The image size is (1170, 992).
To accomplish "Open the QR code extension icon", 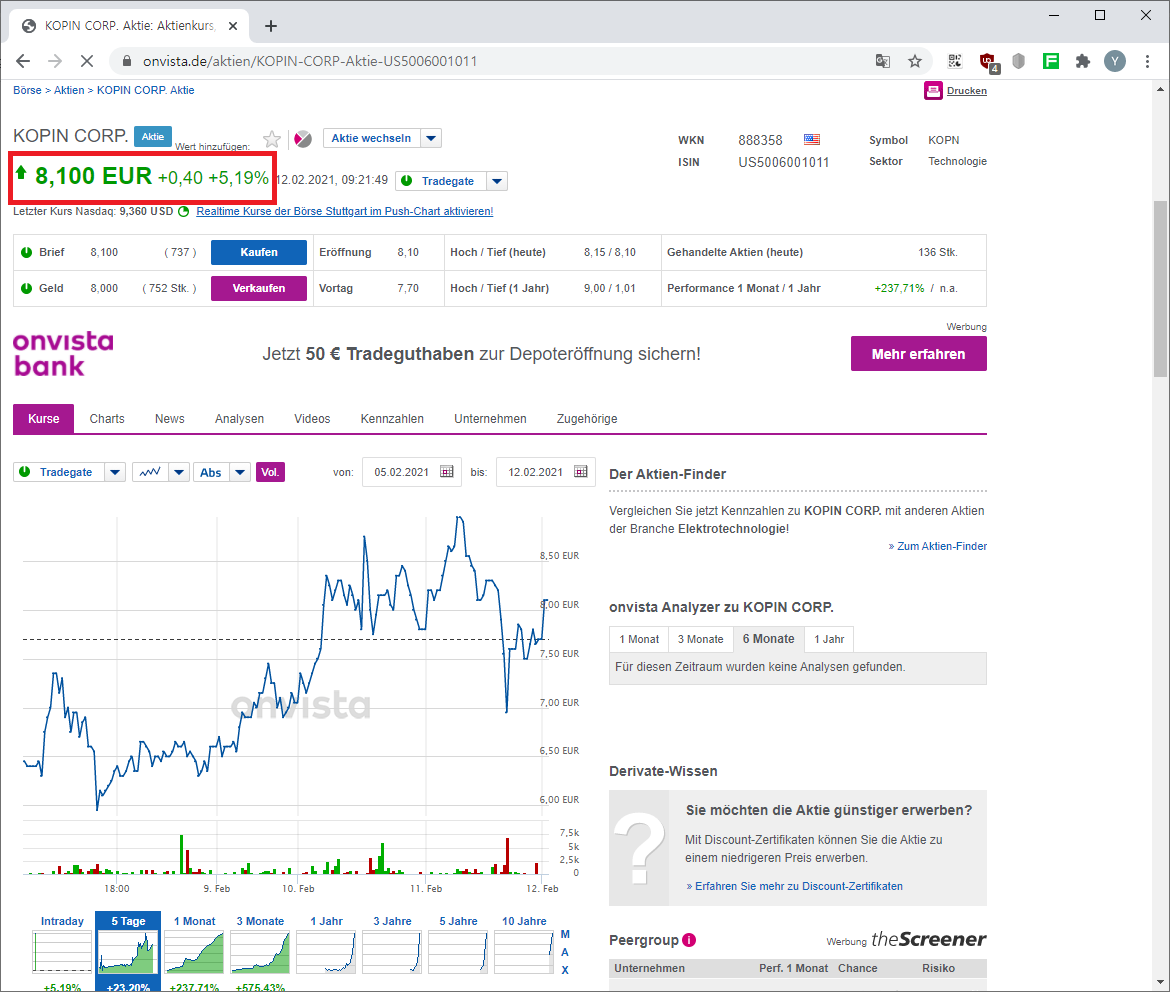I will pyautogui.click(x=955, y=61).
